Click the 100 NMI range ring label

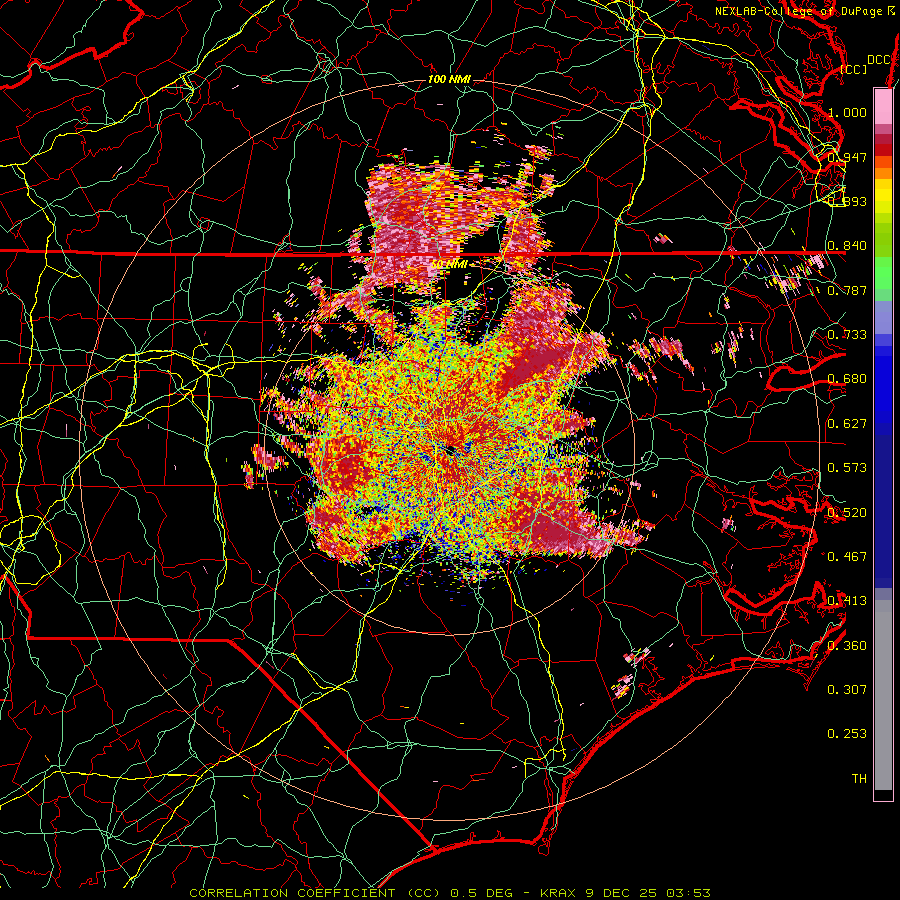(x=449, y=79)
